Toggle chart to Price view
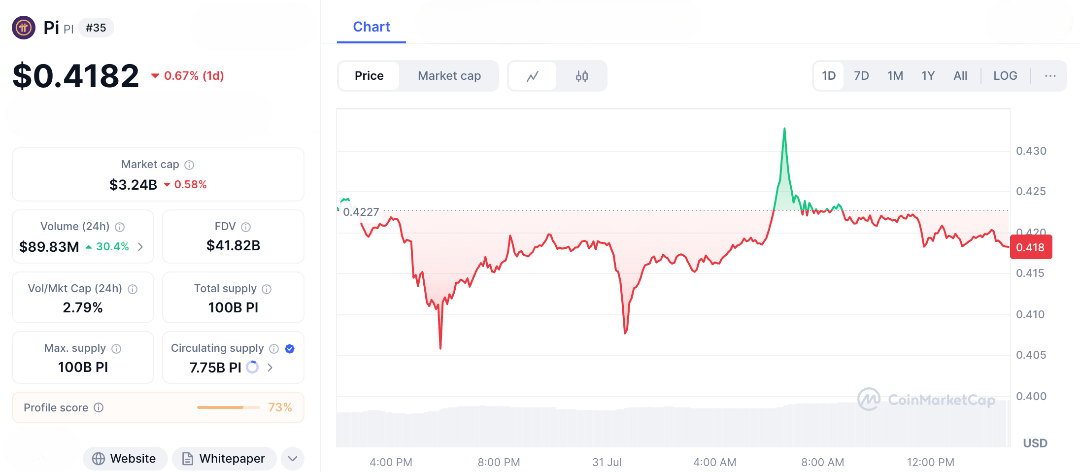Screen dimensions: 1080x472 [x=369, y=76]
